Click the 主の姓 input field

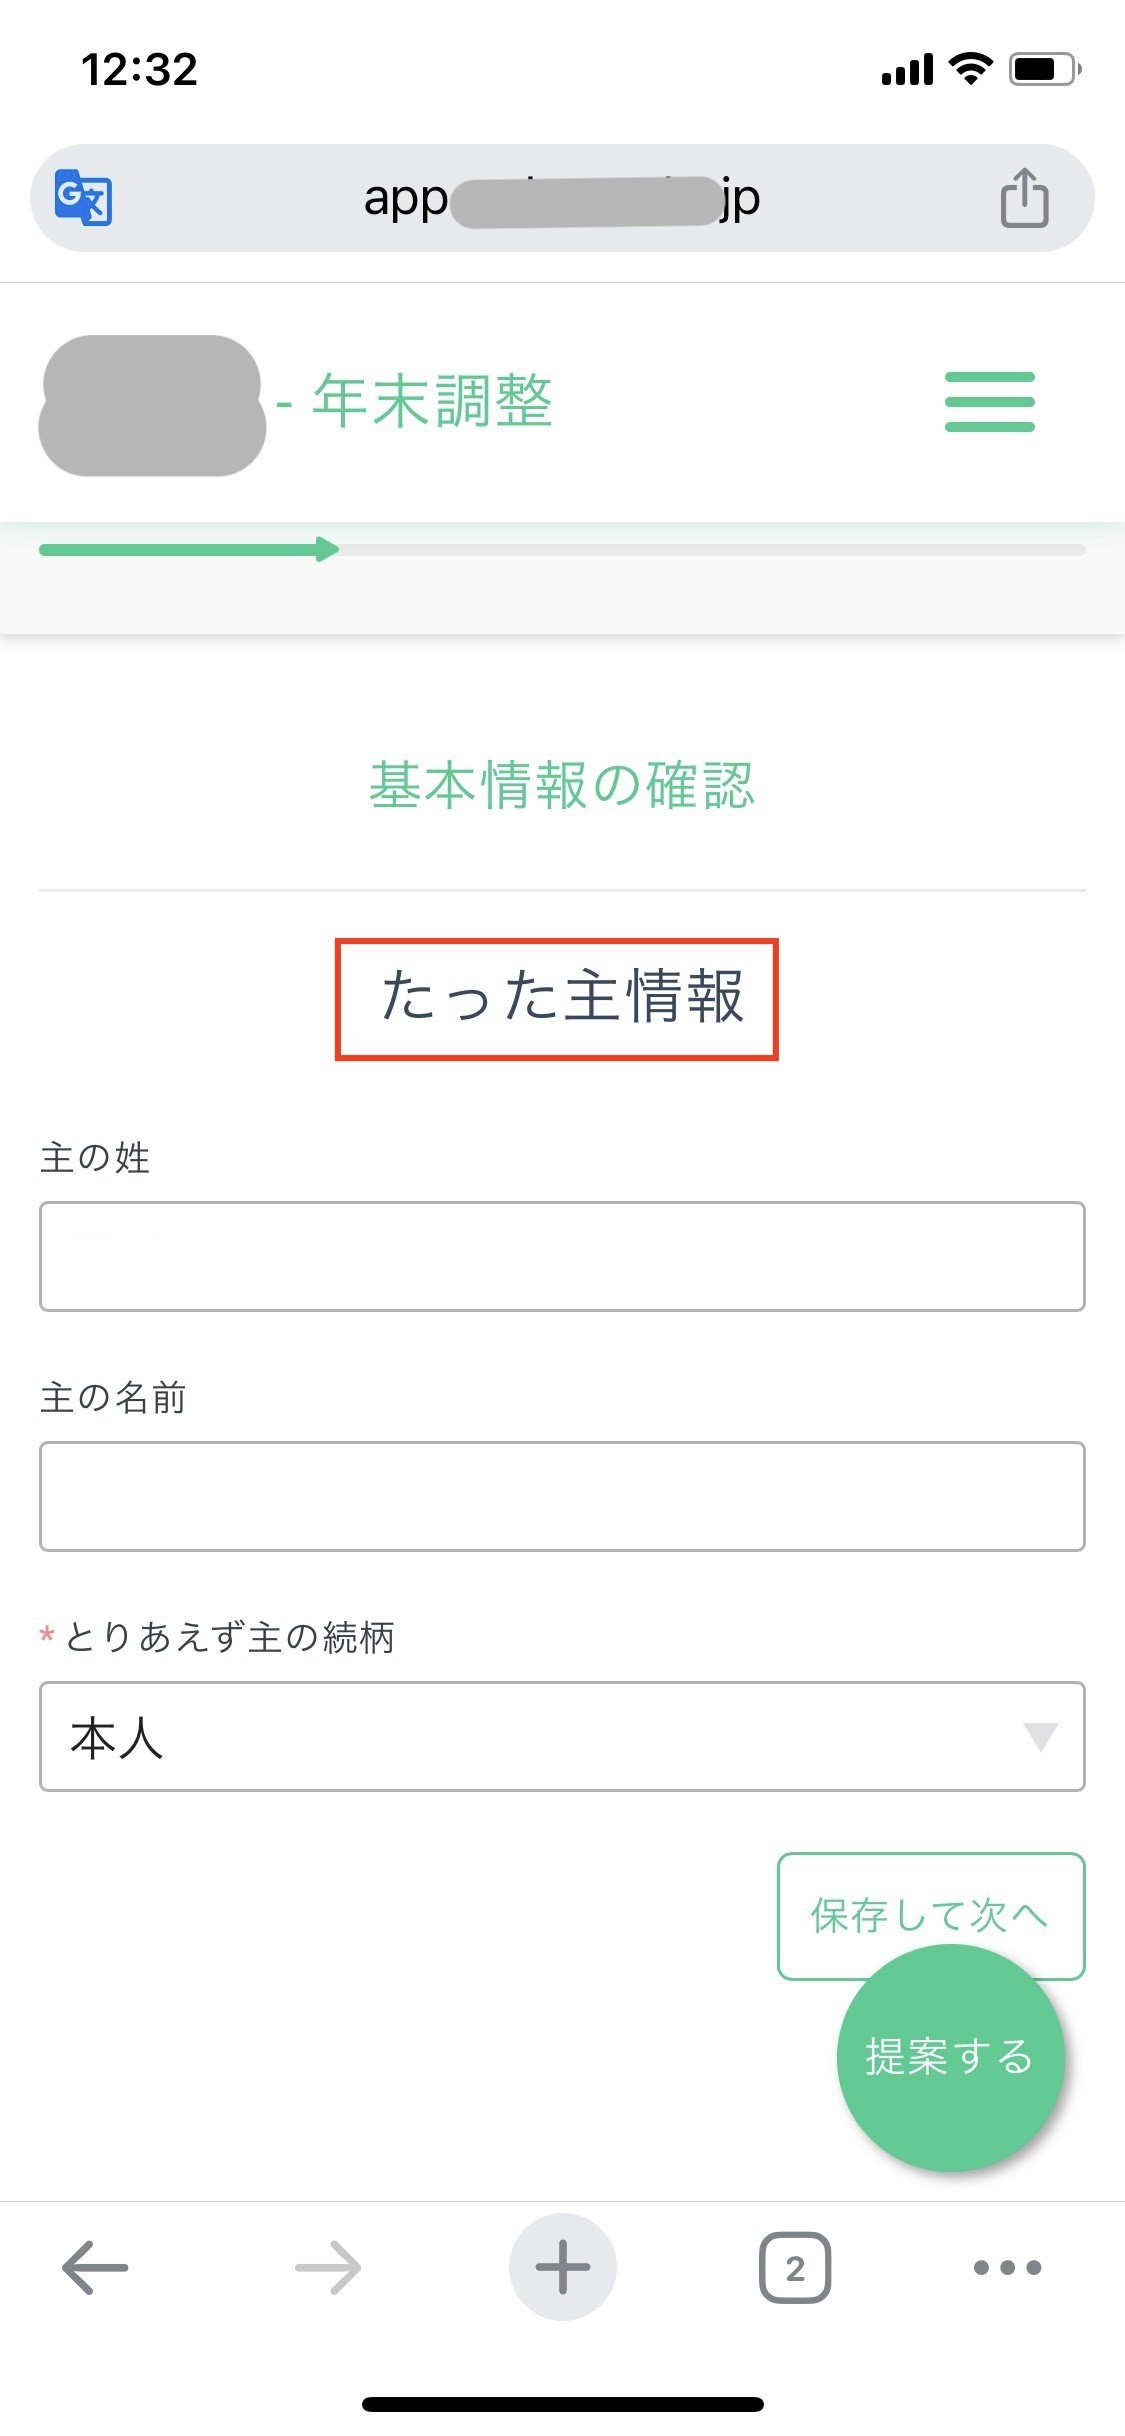(562, 1256)
